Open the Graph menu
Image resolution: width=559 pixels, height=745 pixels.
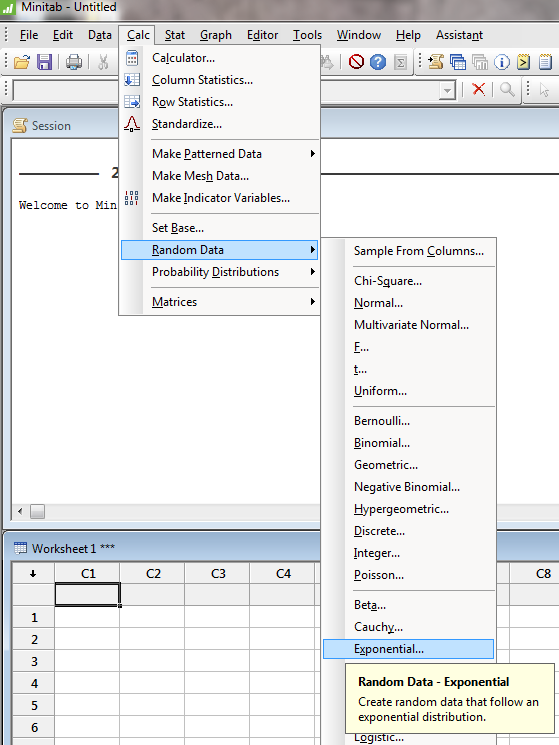click(x=216, y=35)
